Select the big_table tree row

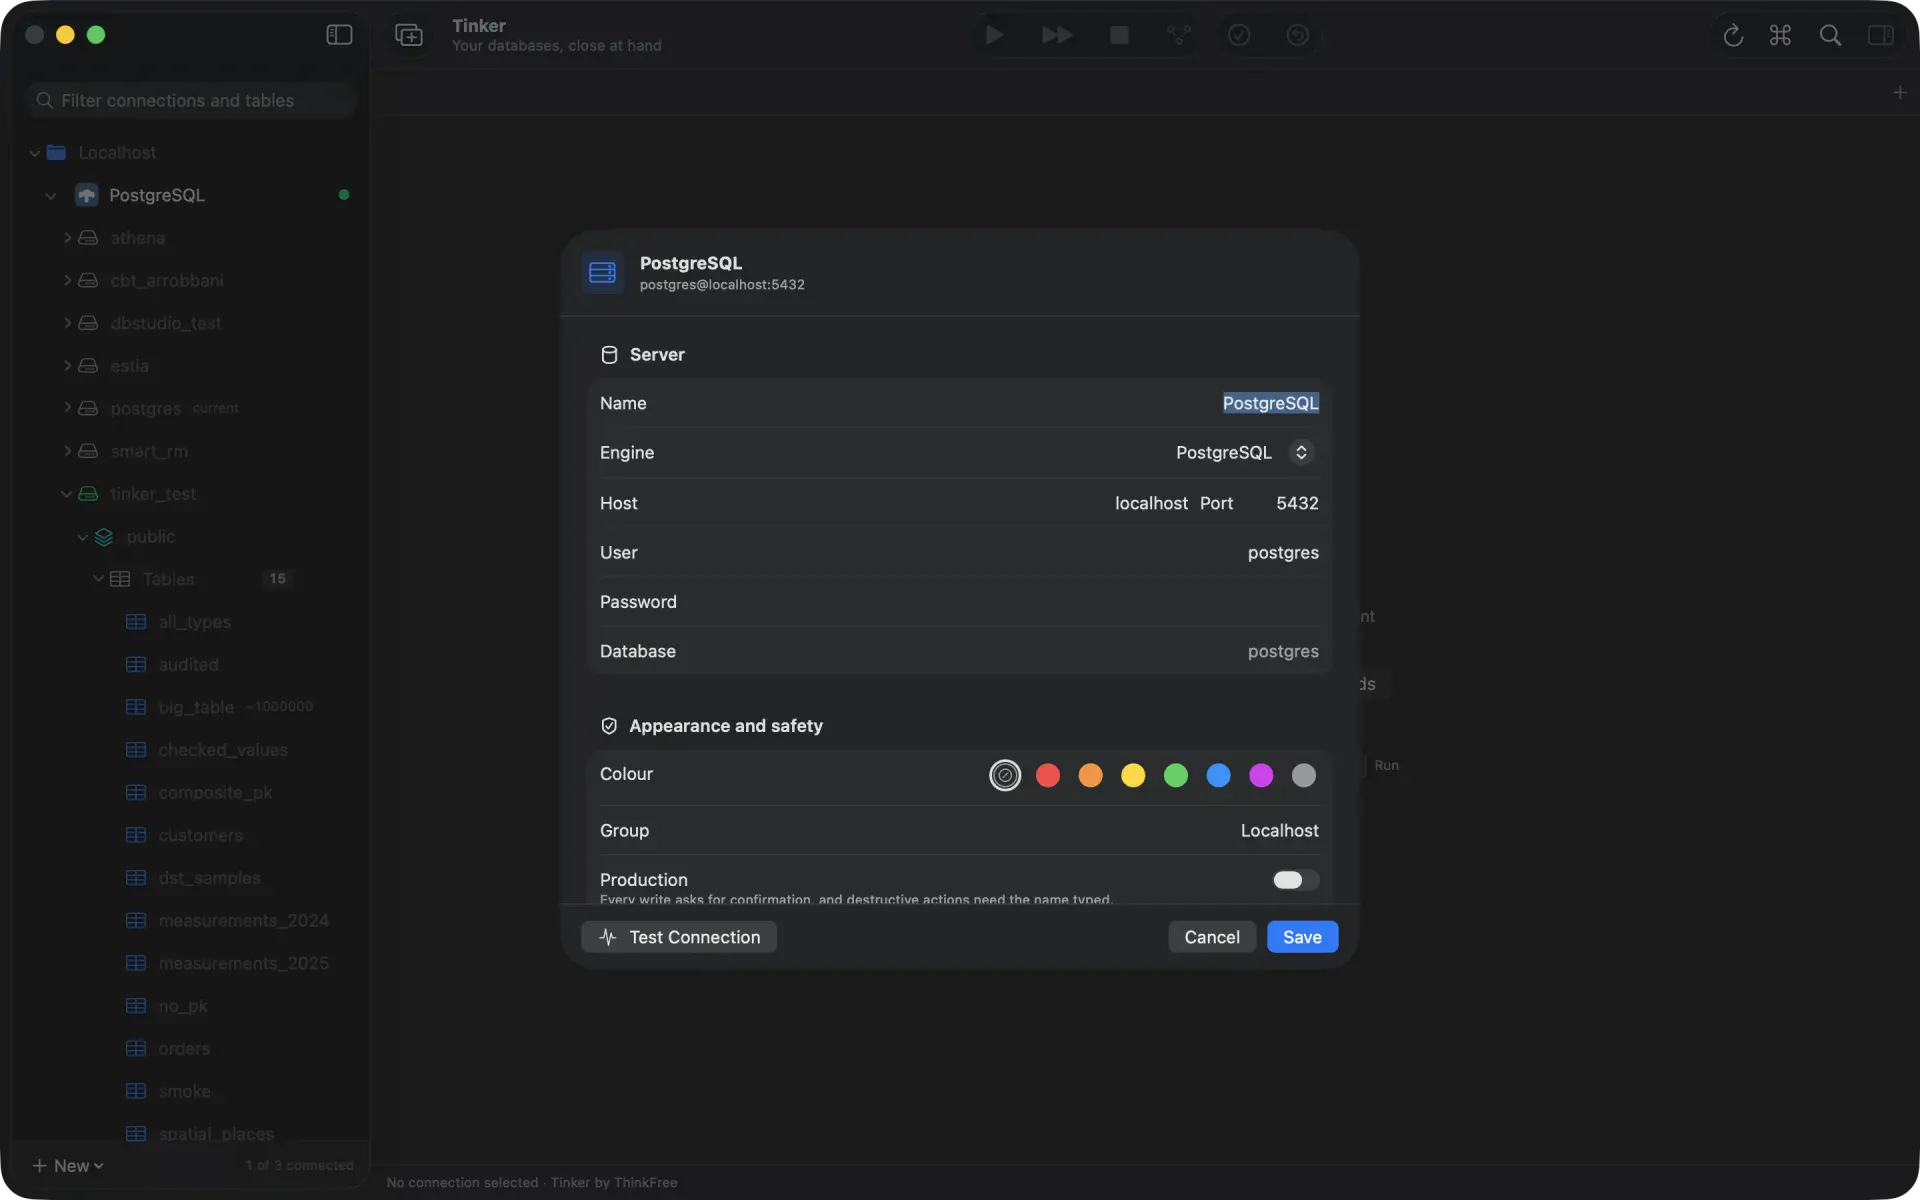coord(190,707)
